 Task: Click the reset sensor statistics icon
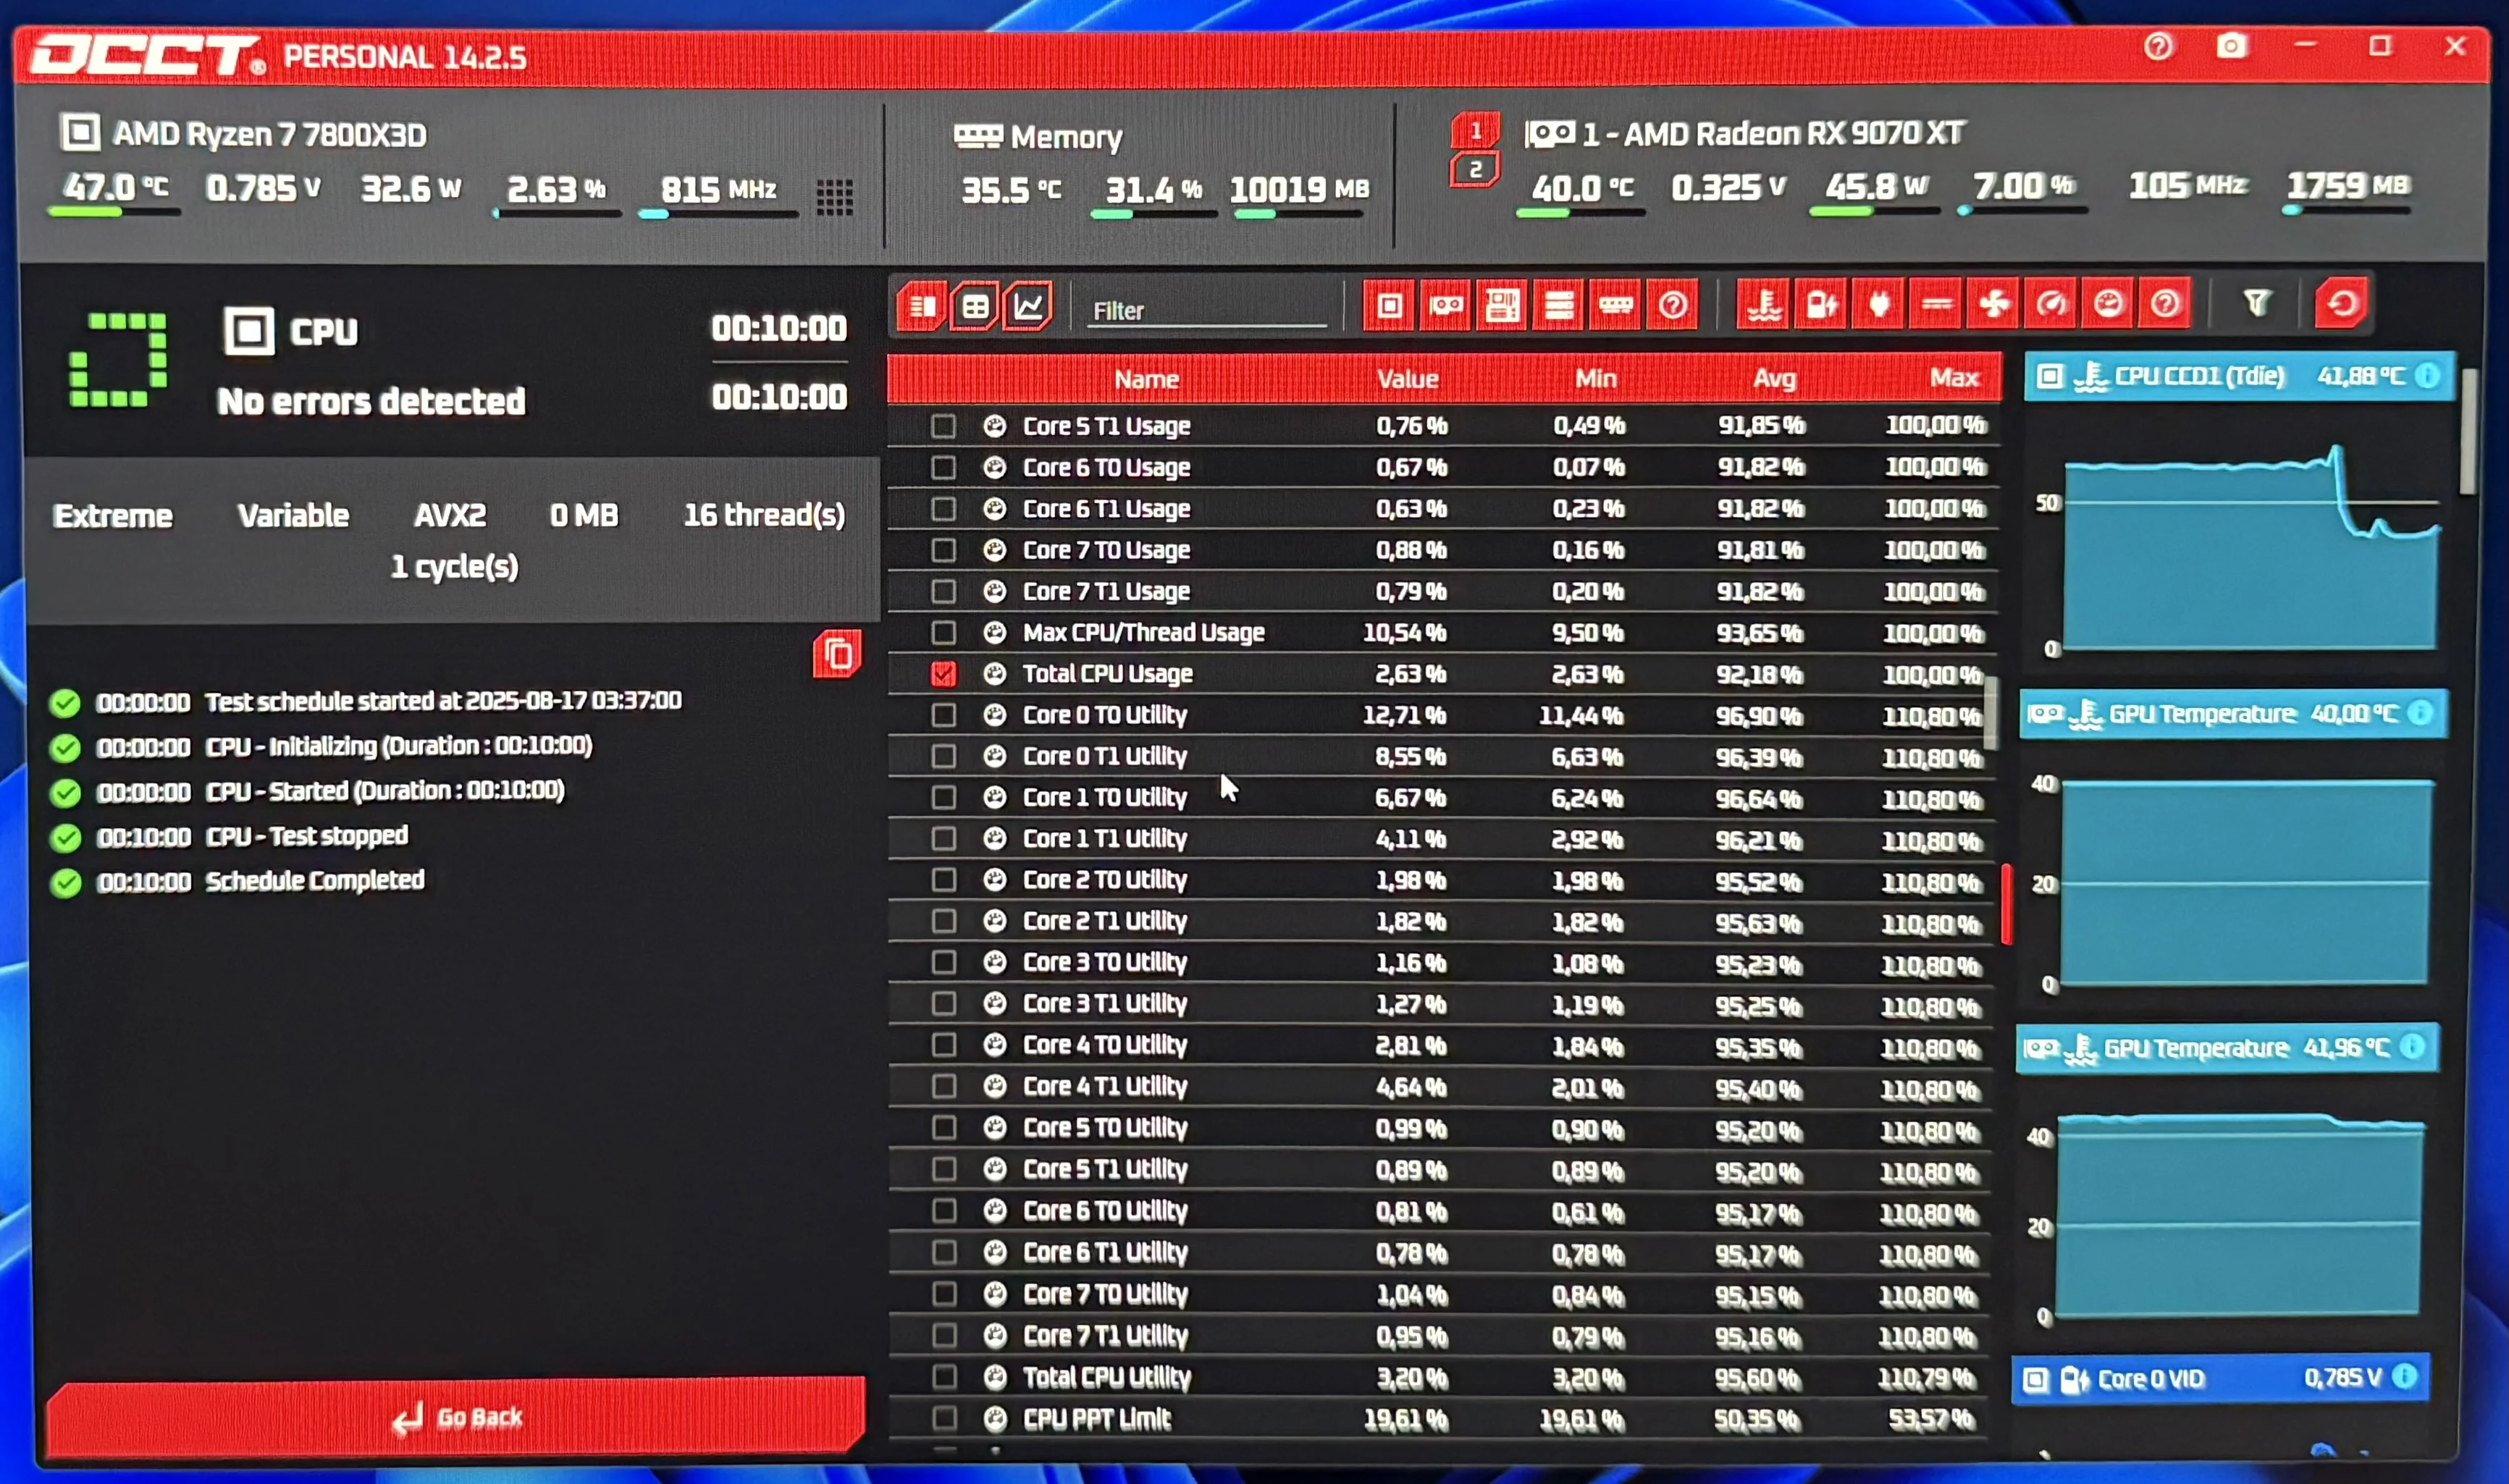coord(2342,303)
